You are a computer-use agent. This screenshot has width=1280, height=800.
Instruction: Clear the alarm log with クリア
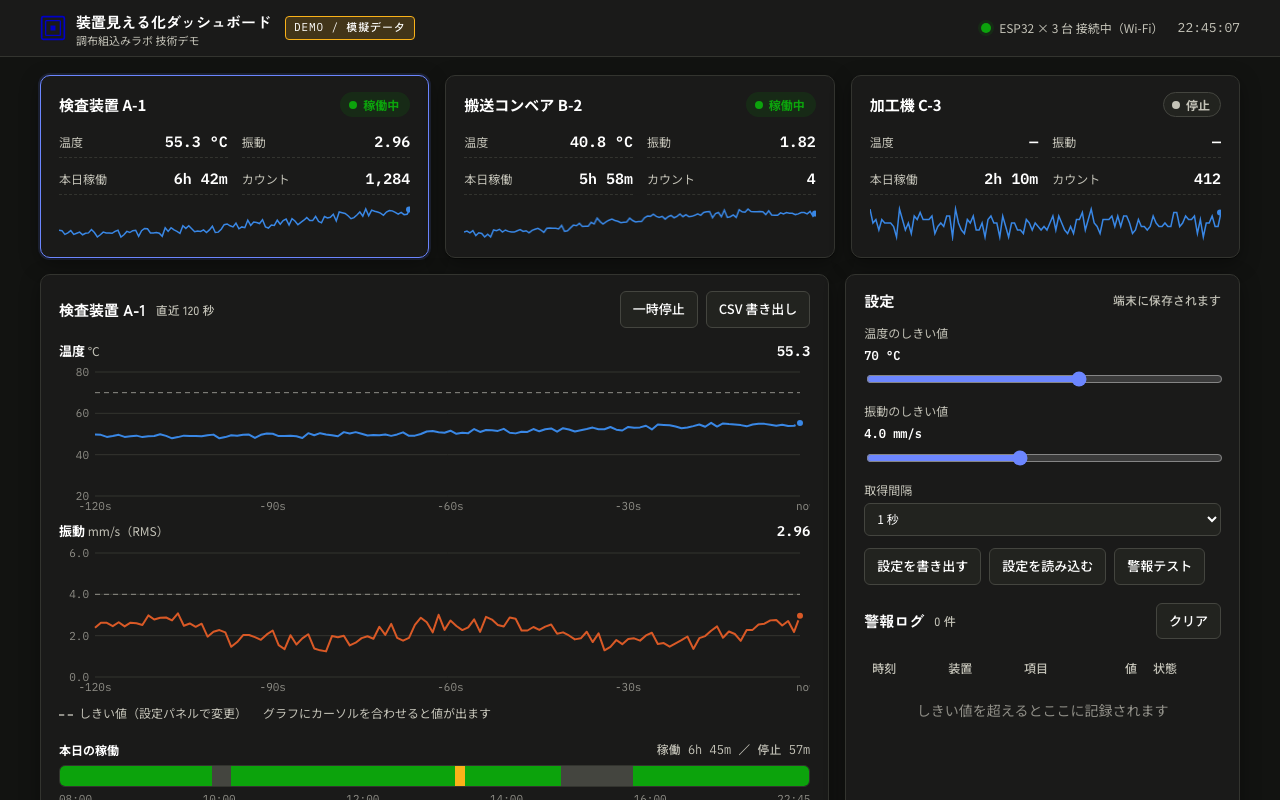coord(1188,621)
